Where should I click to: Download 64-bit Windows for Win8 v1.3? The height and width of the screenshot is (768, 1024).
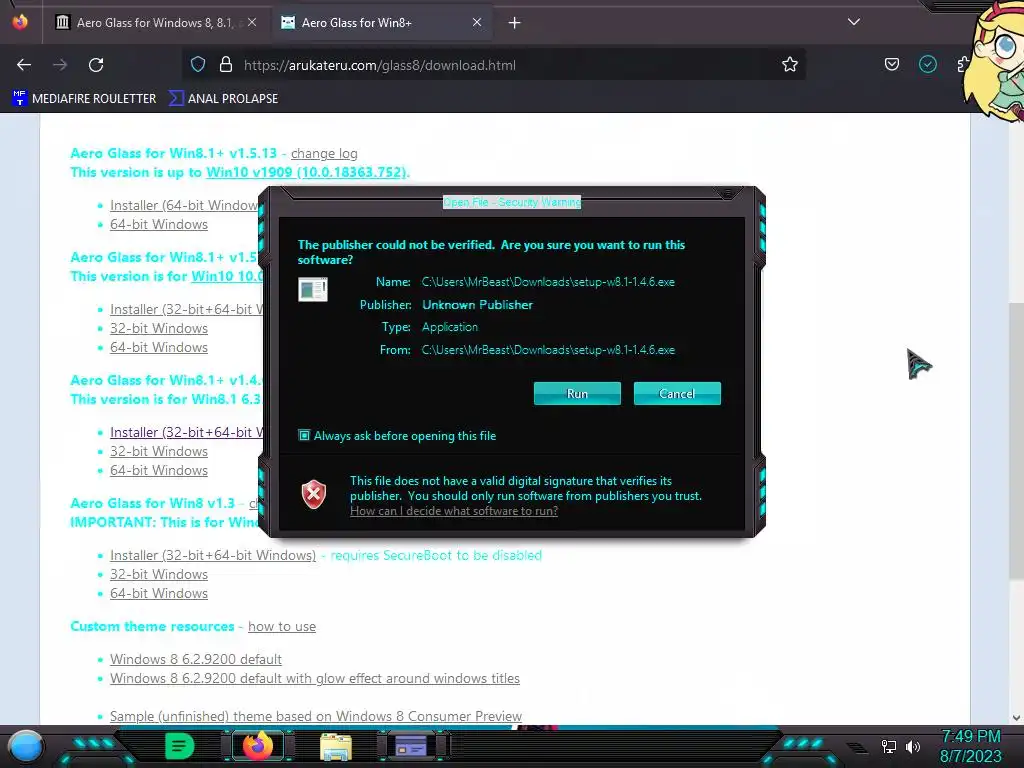click(159, 593)
